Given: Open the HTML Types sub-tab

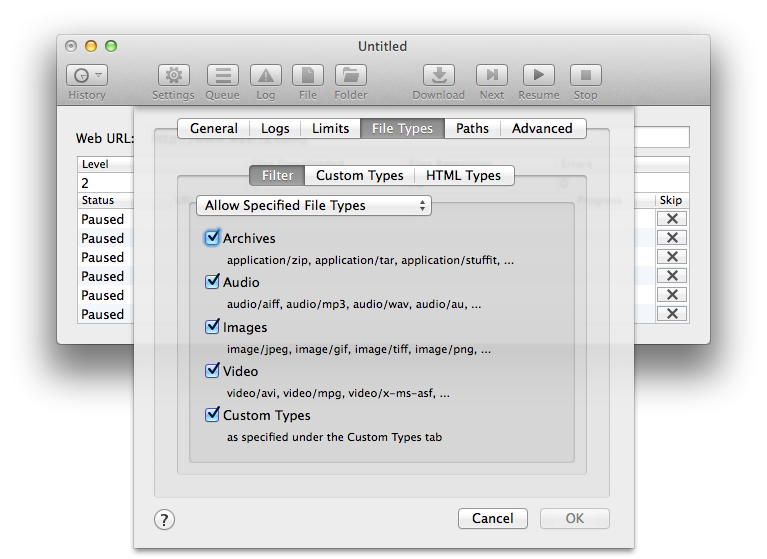Looking at the screenshot, I should pyautogui.click(x=463, y=176).
